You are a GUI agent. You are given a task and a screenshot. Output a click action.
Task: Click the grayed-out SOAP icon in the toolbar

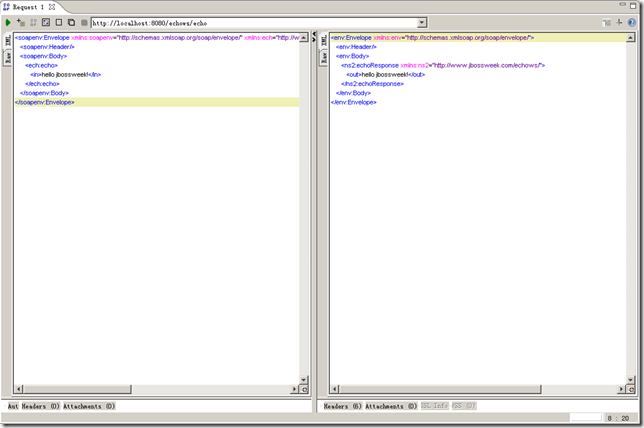[x=33, y=23]
